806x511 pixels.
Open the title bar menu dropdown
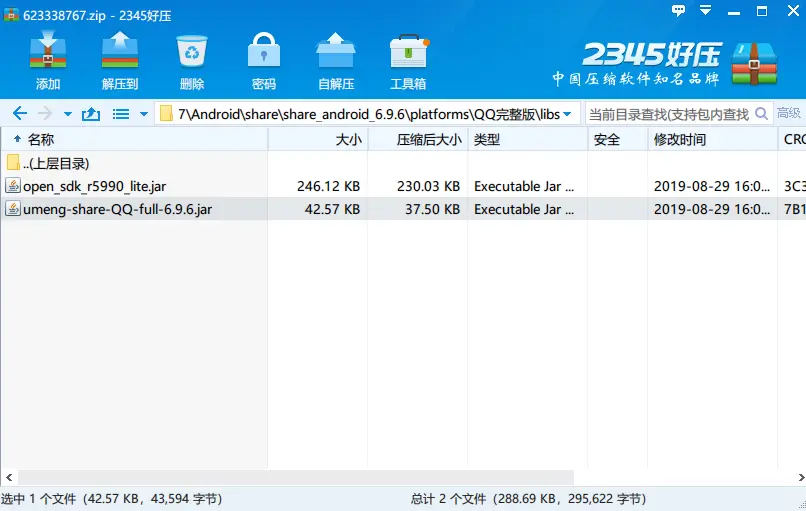tap(706, 10)
